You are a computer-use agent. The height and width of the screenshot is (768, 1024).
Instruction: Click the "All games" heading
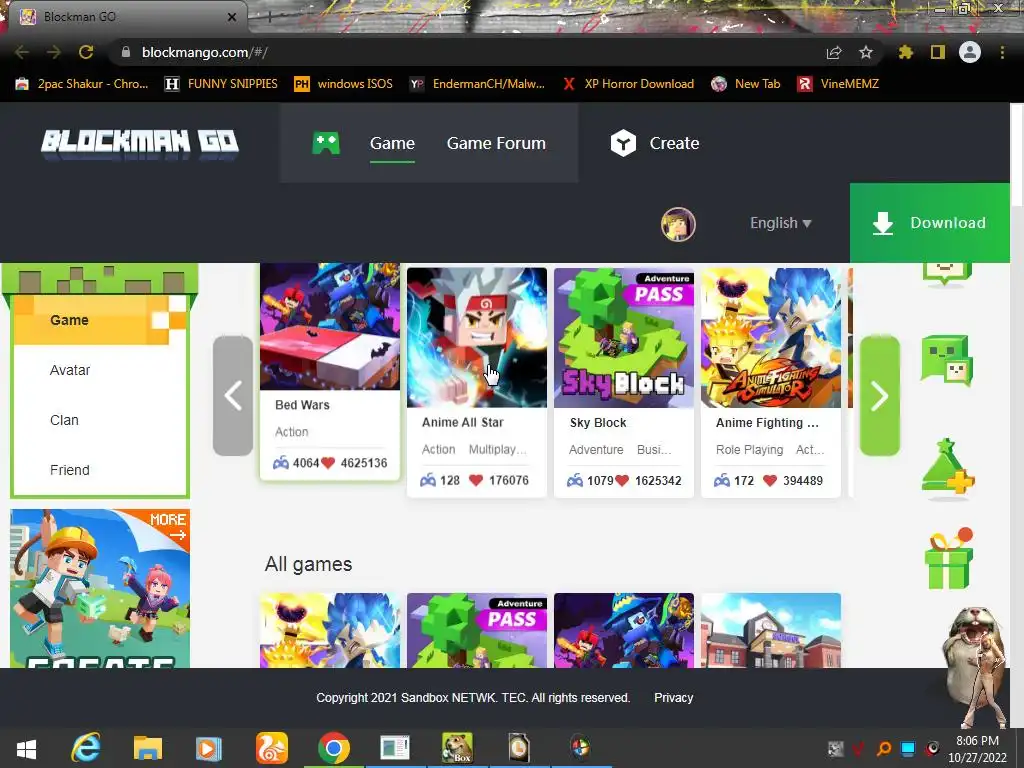pyautogui.click(x=308, y=564)
